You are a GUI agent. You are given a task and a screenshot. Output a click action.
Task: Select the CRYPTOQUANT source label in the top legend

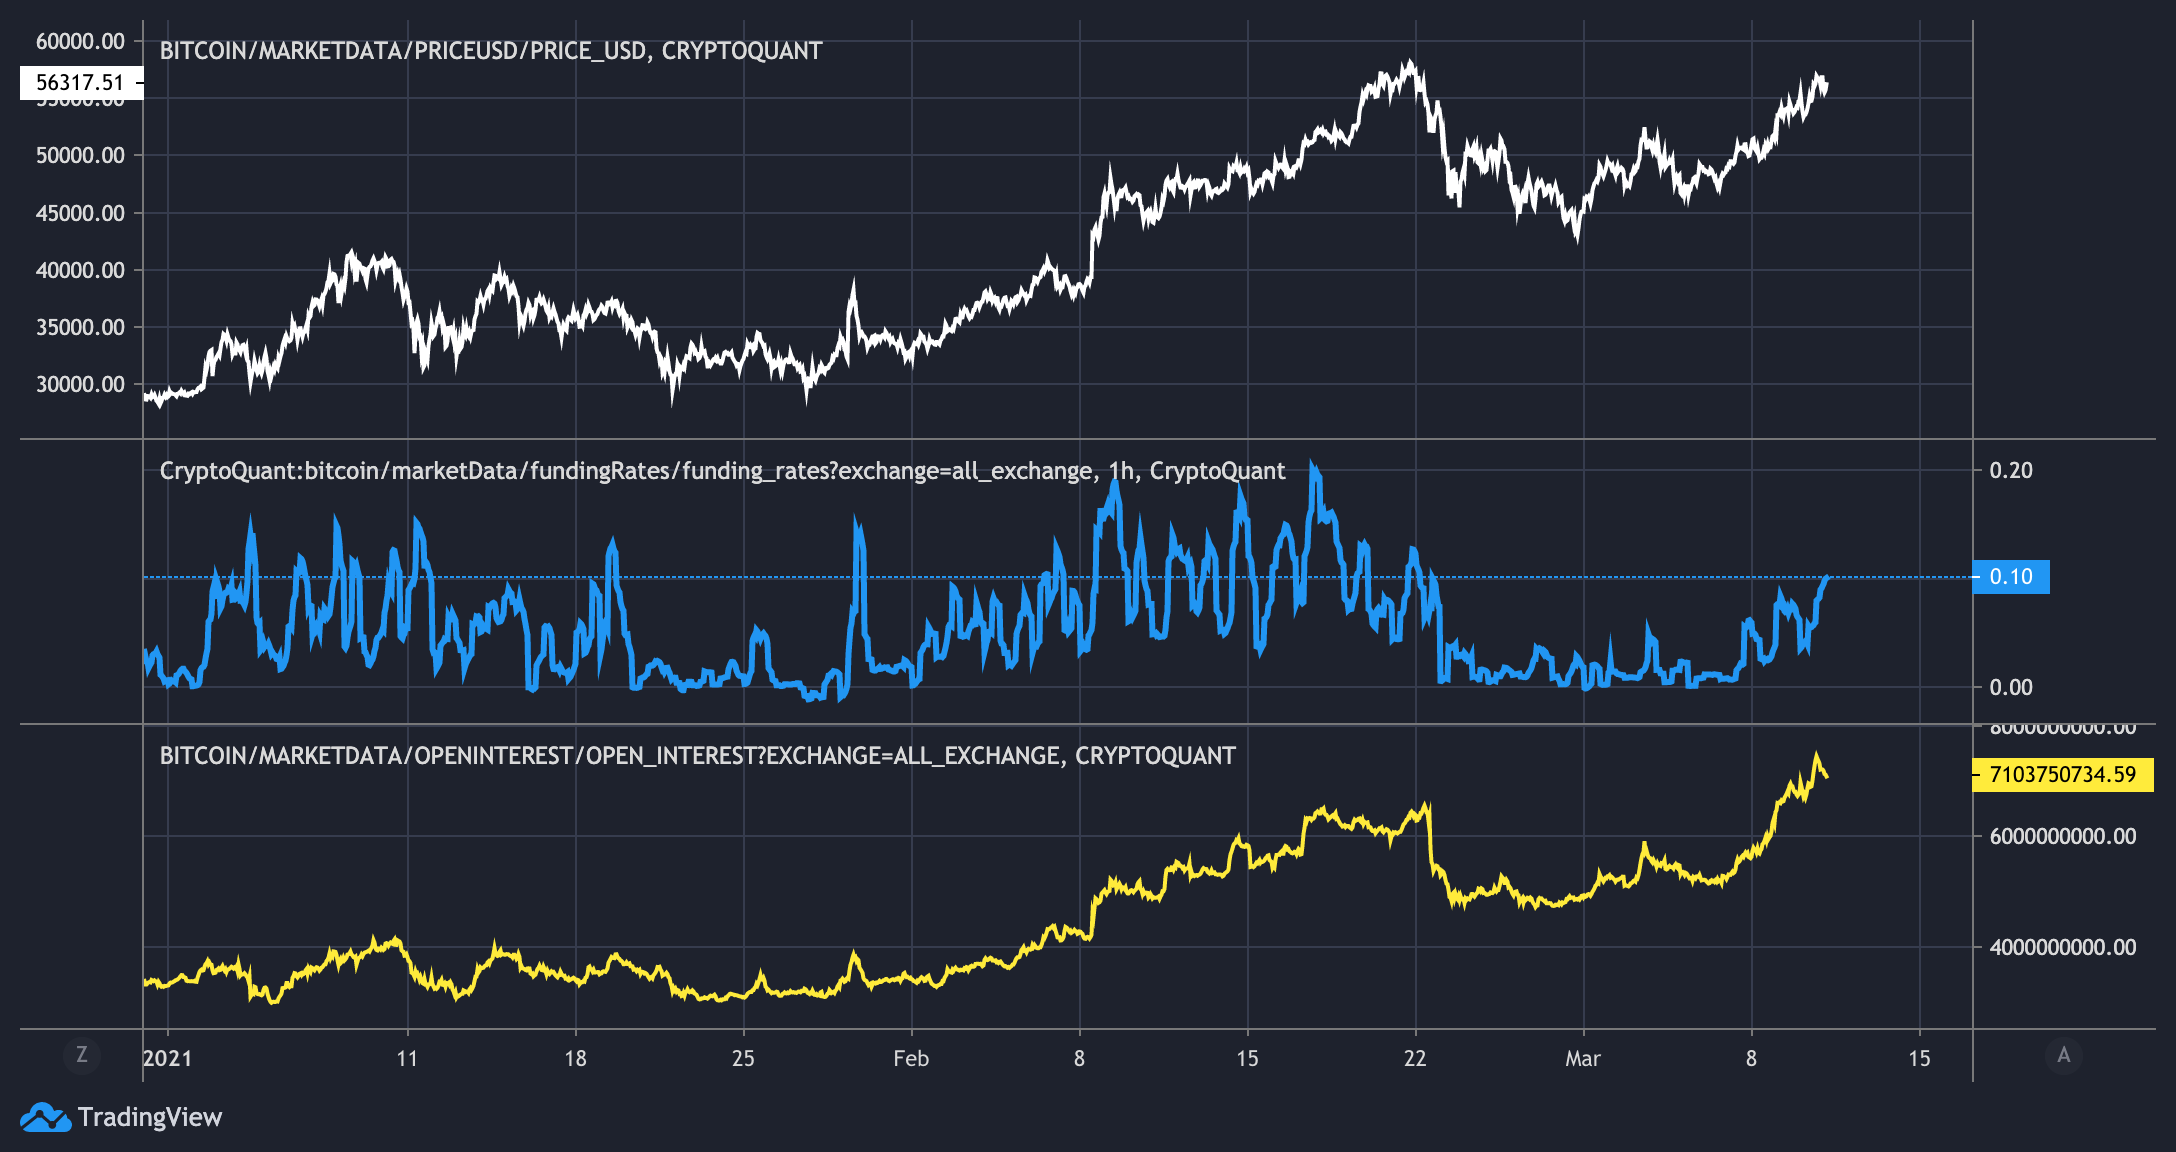(744, 51)
